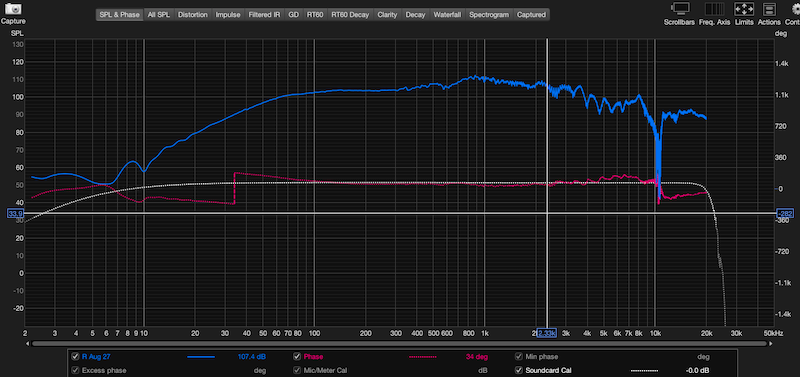
Task: Click the blue R Aug 27 line sample
Action: [201, 357]
